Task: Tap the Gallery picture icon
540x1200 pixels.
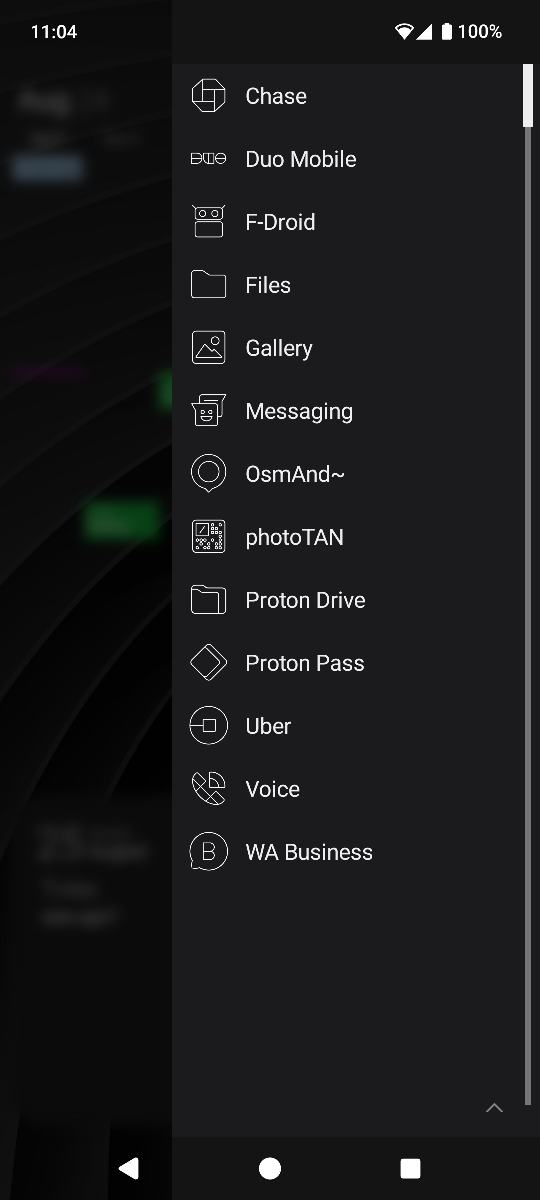Action: point(208,348)
